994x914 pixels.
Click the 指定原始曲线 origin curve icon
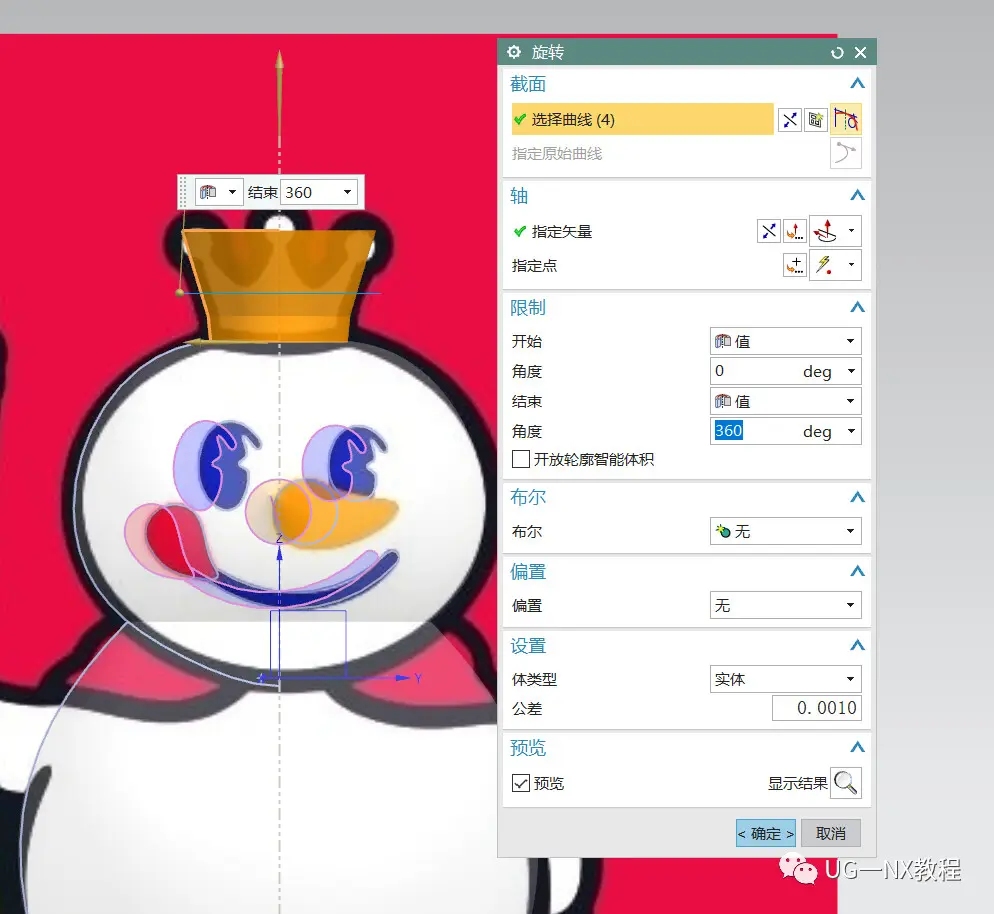[846, 153]
